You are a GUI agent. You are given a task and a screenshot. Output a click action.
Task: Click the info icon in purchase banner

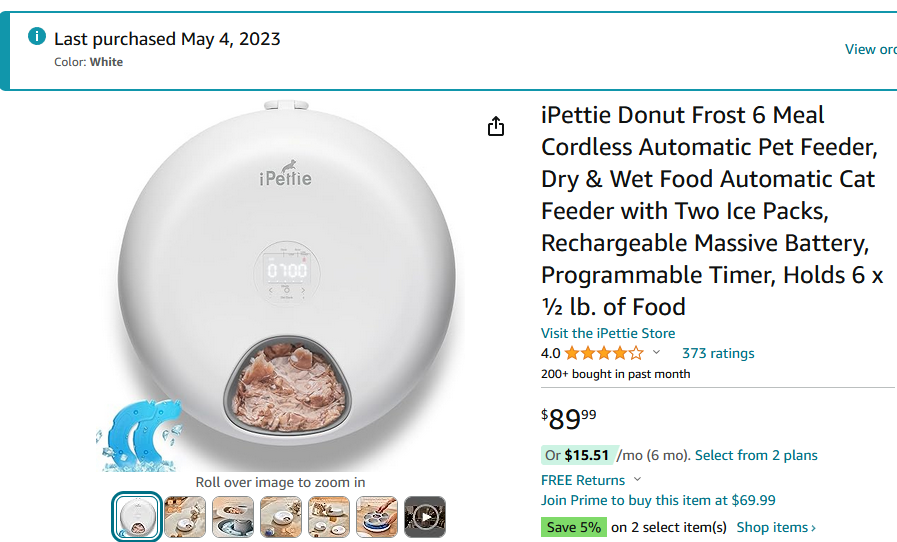click(38, 37)
